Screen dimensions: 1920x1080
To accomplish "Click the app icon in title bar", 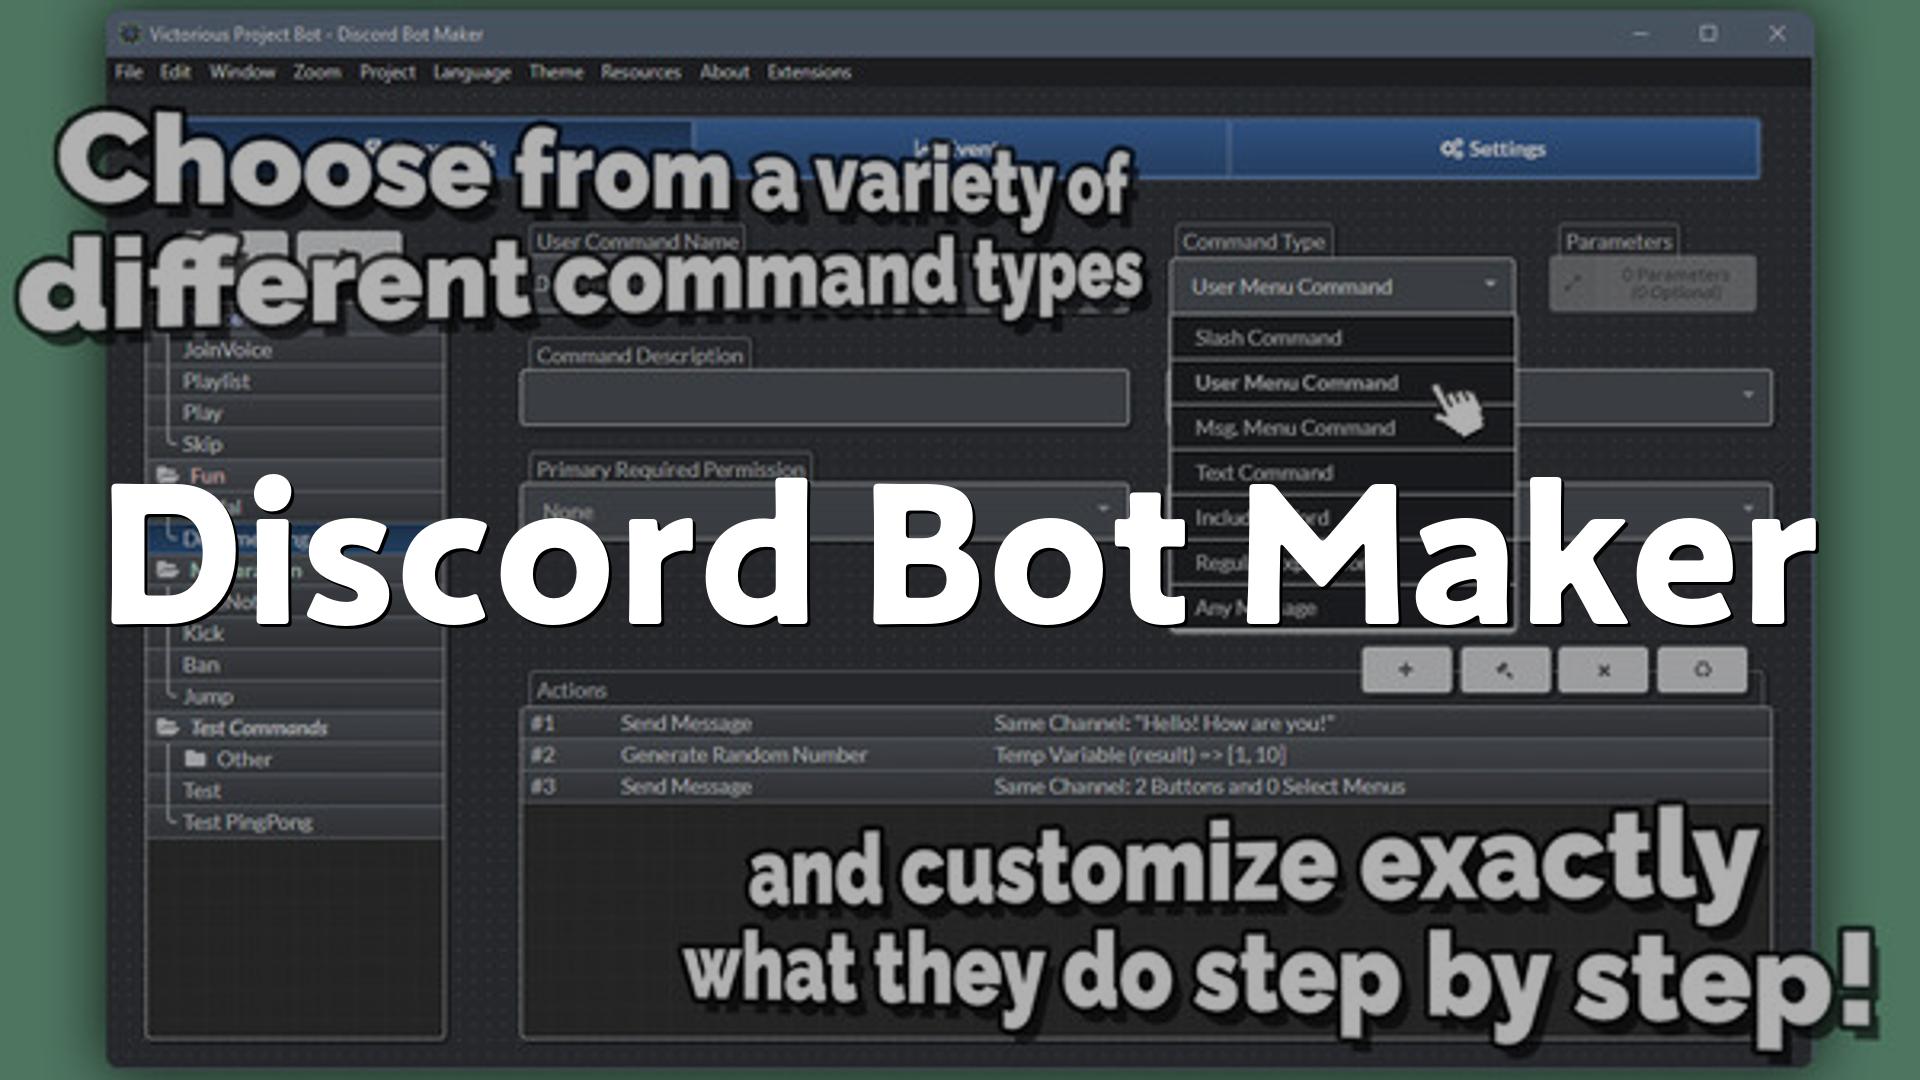I will point(130,34).
